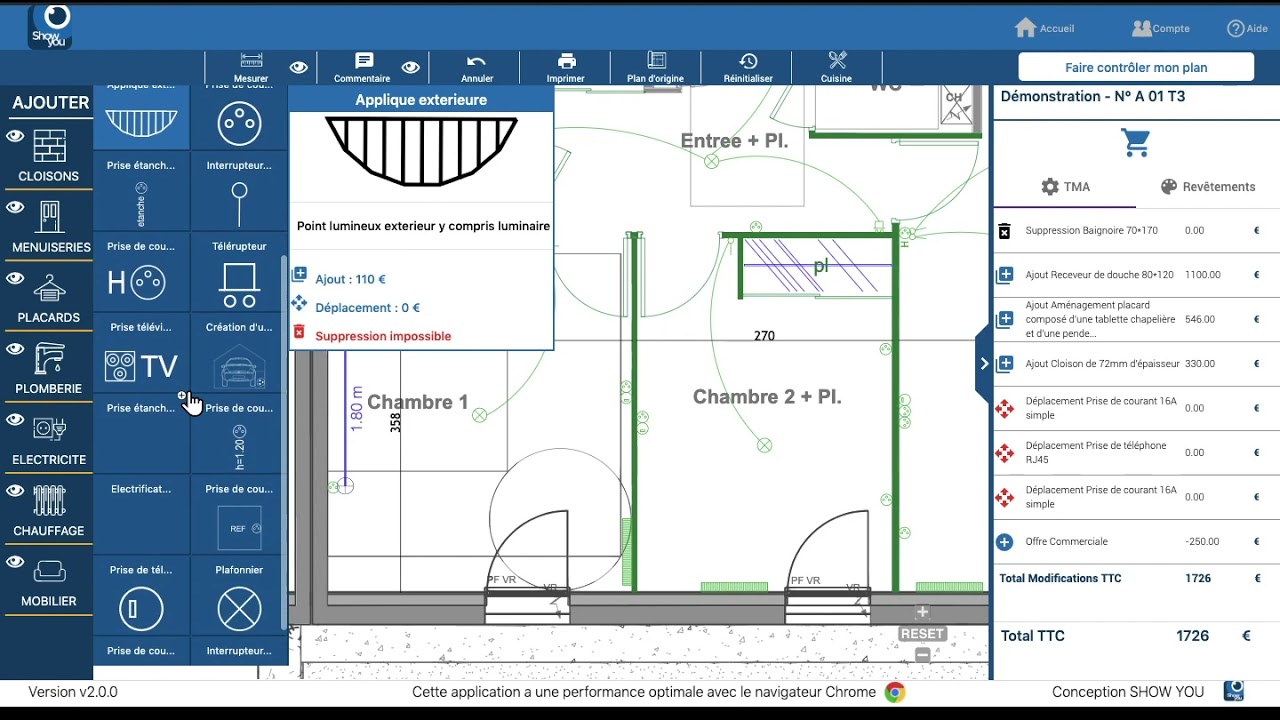Zoom out with the minus button
The height and width of the screenshot is (720, 1280).
point(922,655)
